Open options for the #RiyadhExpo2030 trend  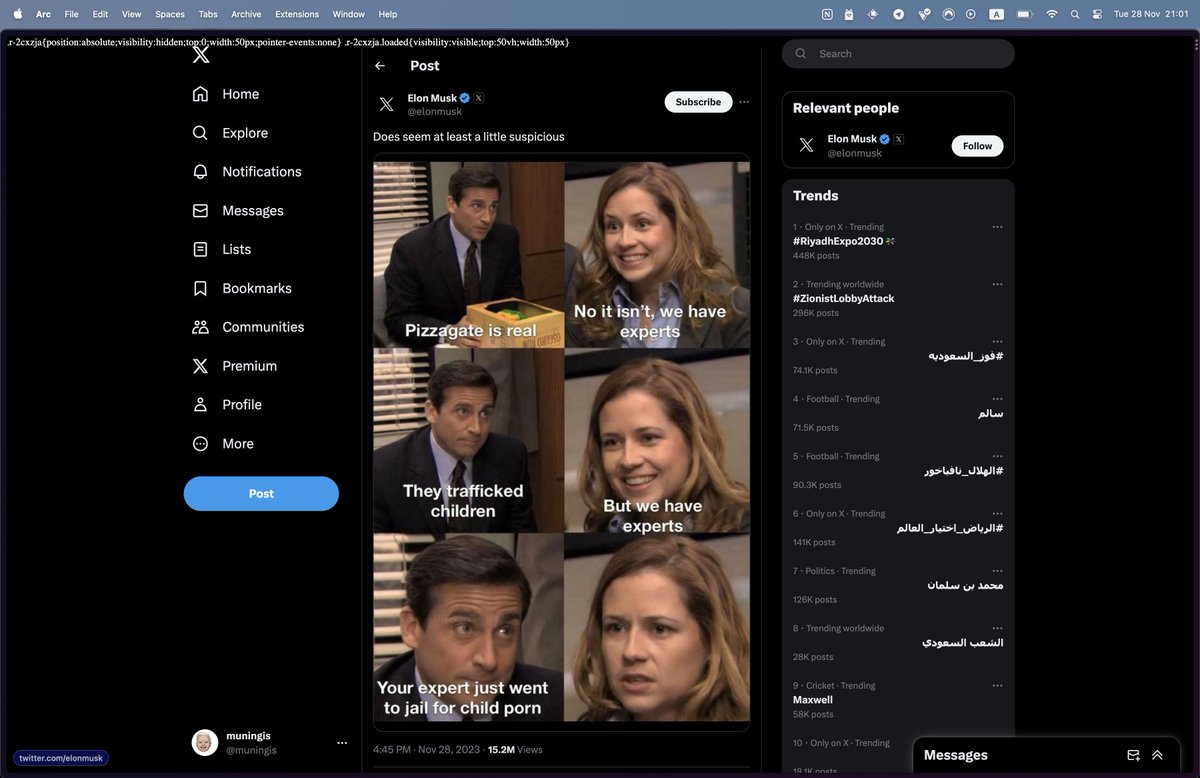click(x=997, y=227)
